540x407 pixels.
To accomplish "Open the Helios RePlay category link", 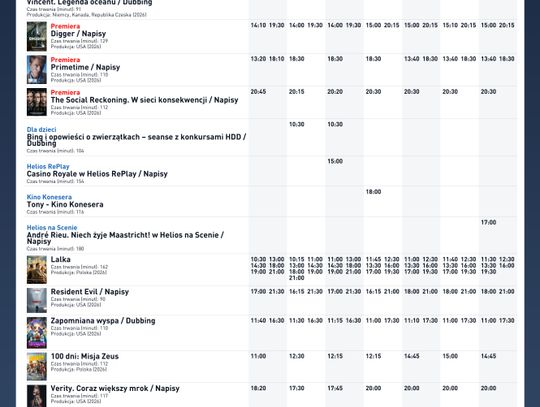I will [x=48, y=166].
